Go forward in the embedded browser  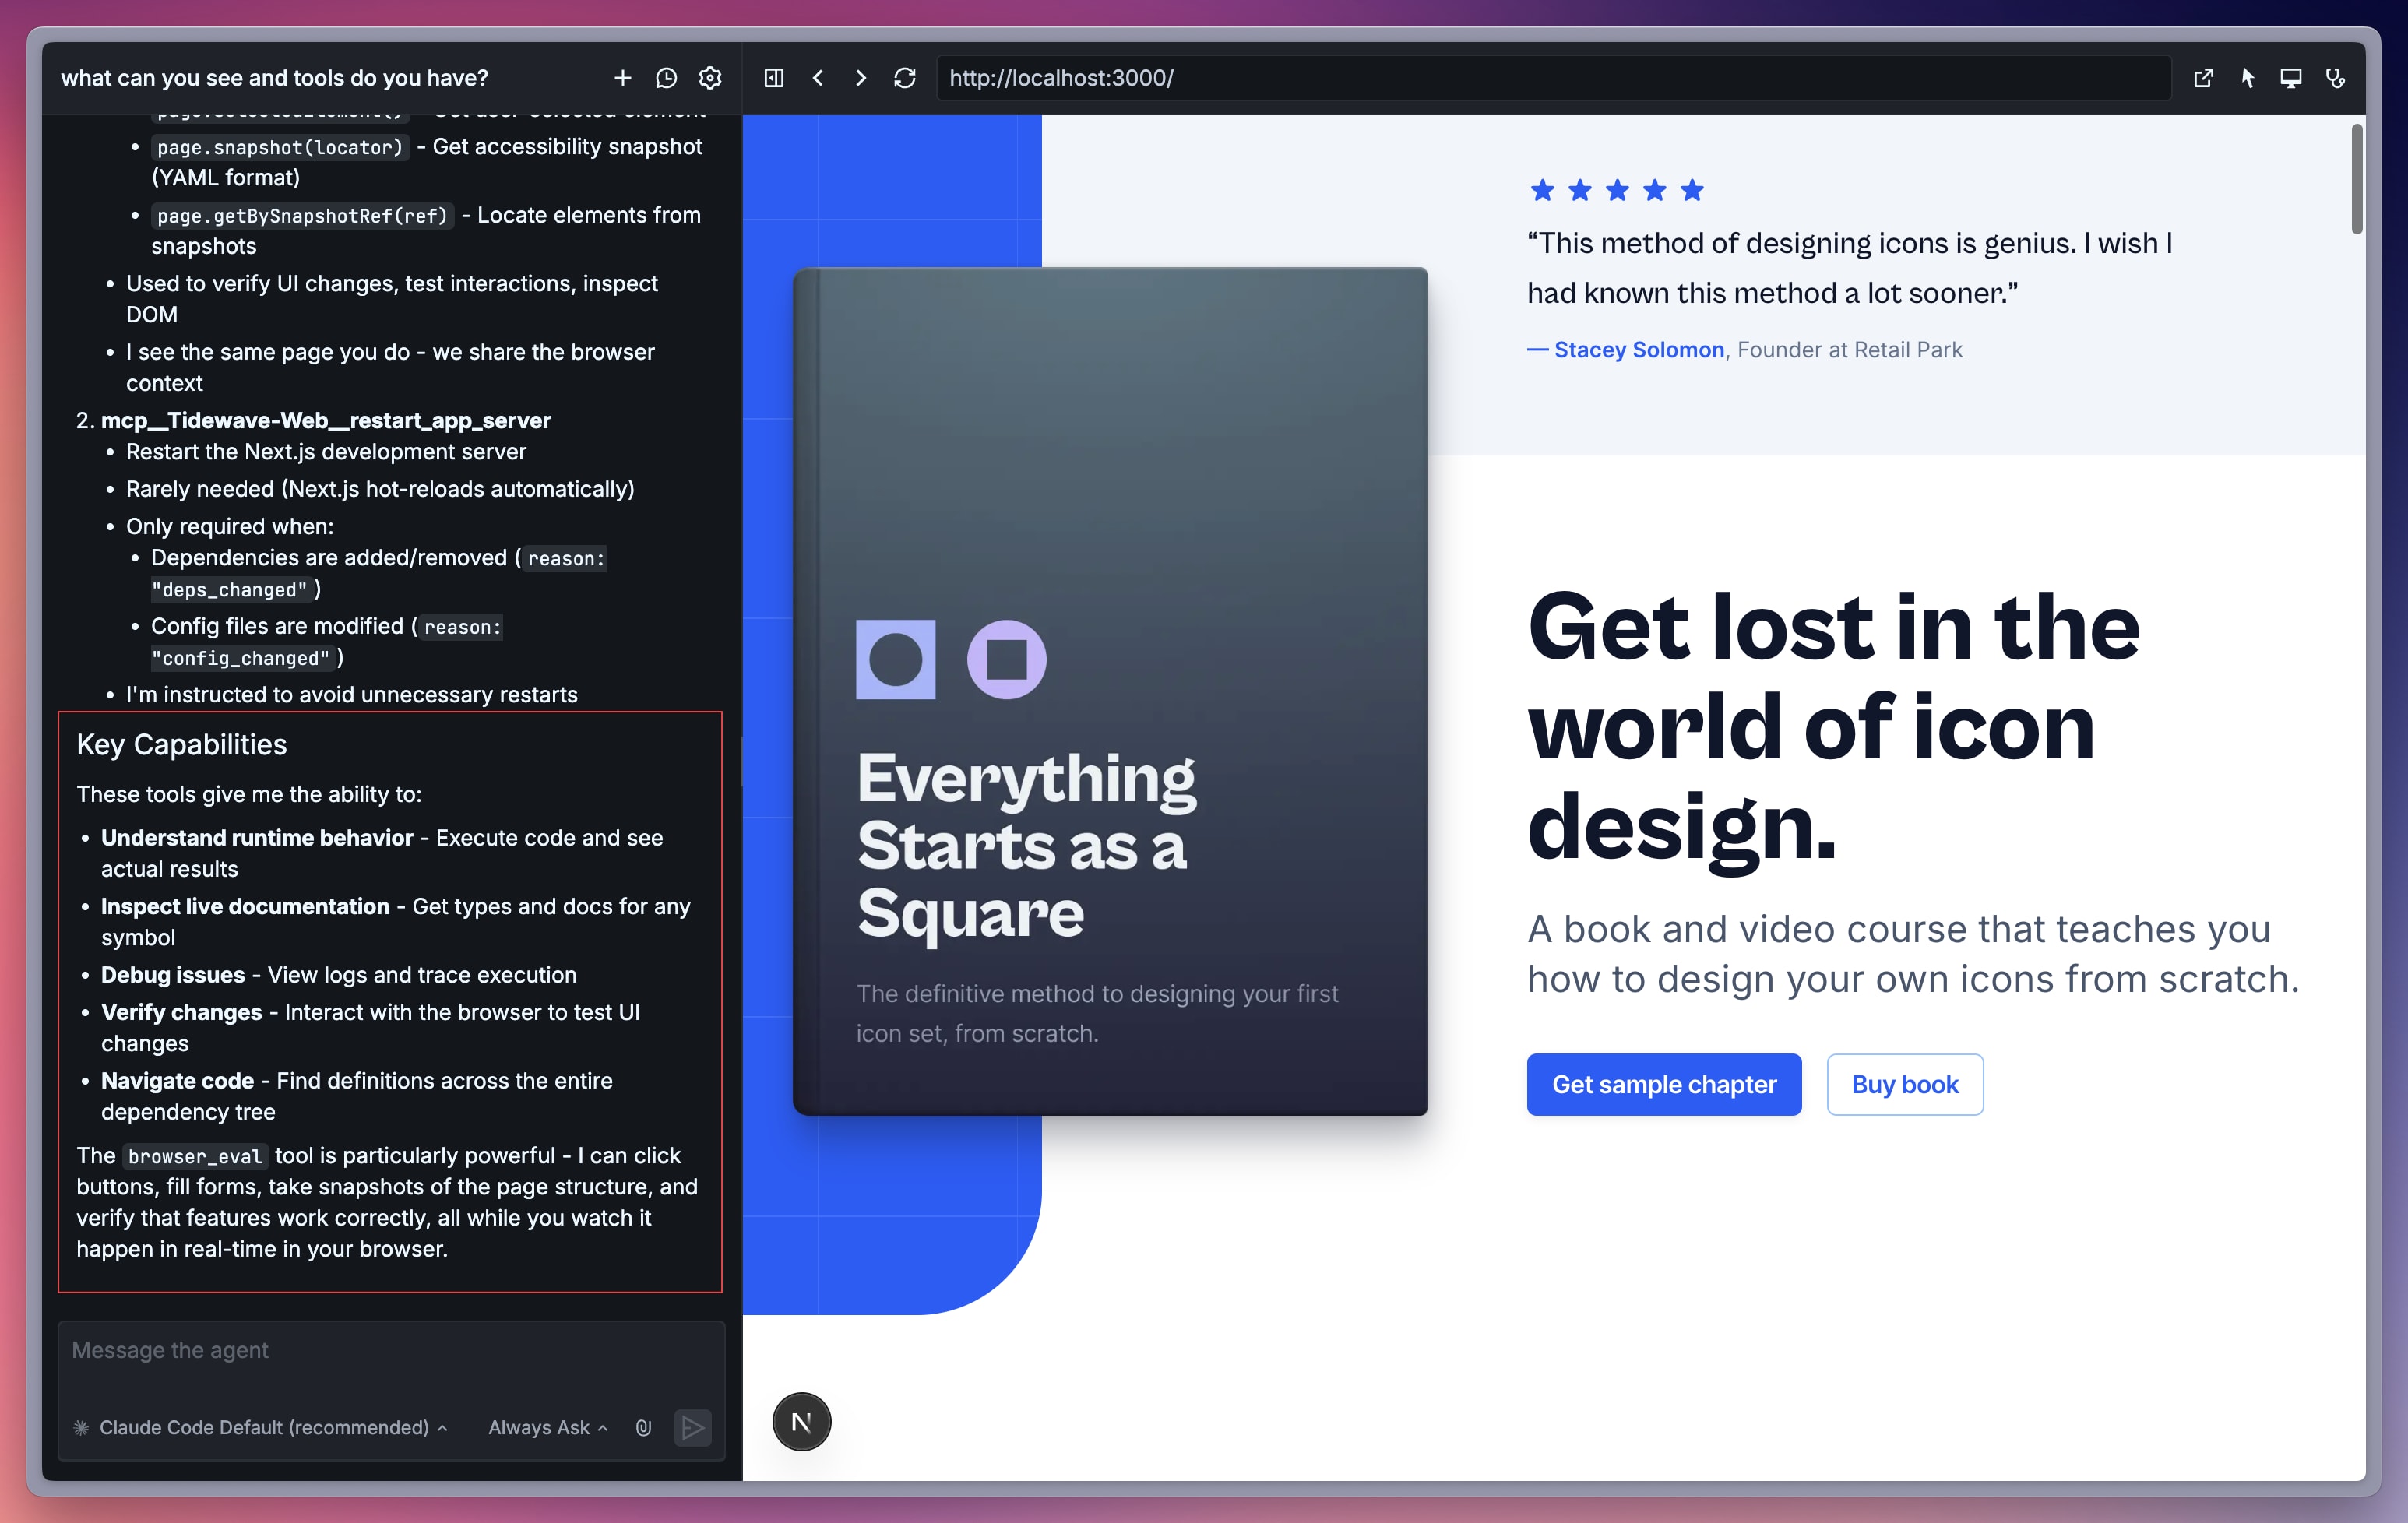pos(861,78)
